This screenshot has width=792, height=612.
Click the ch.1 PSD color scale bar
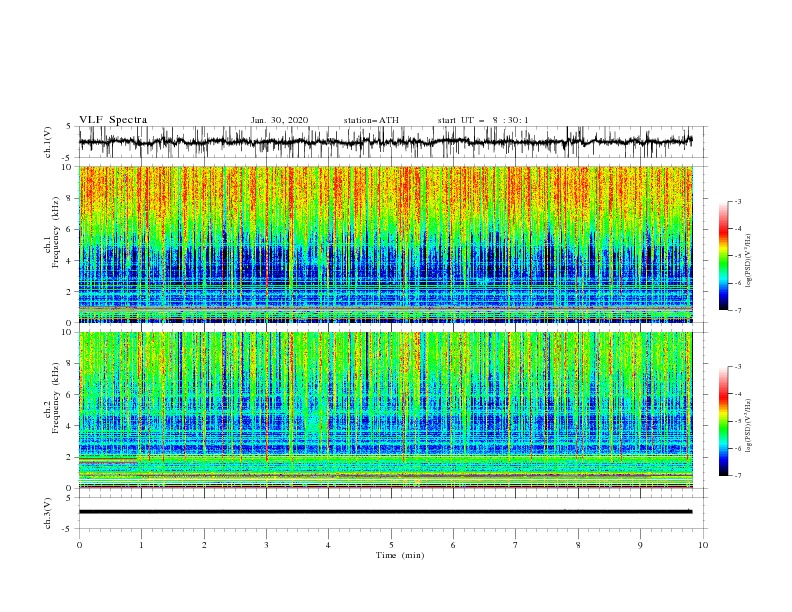[723, 255]
